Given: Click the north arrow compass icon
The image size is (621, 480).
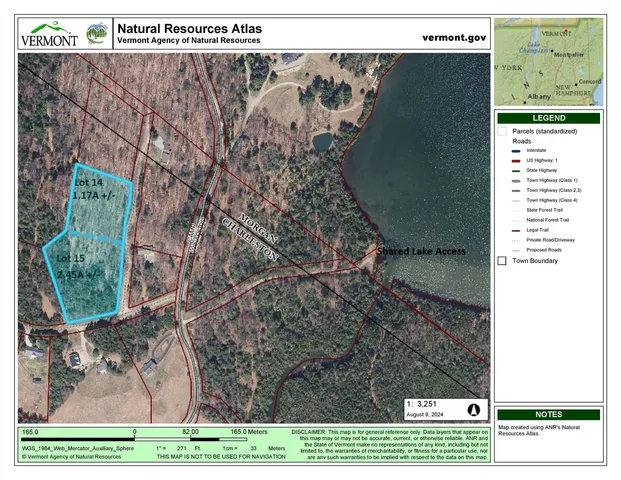Looking at the screenshot, I should [474, 410].
